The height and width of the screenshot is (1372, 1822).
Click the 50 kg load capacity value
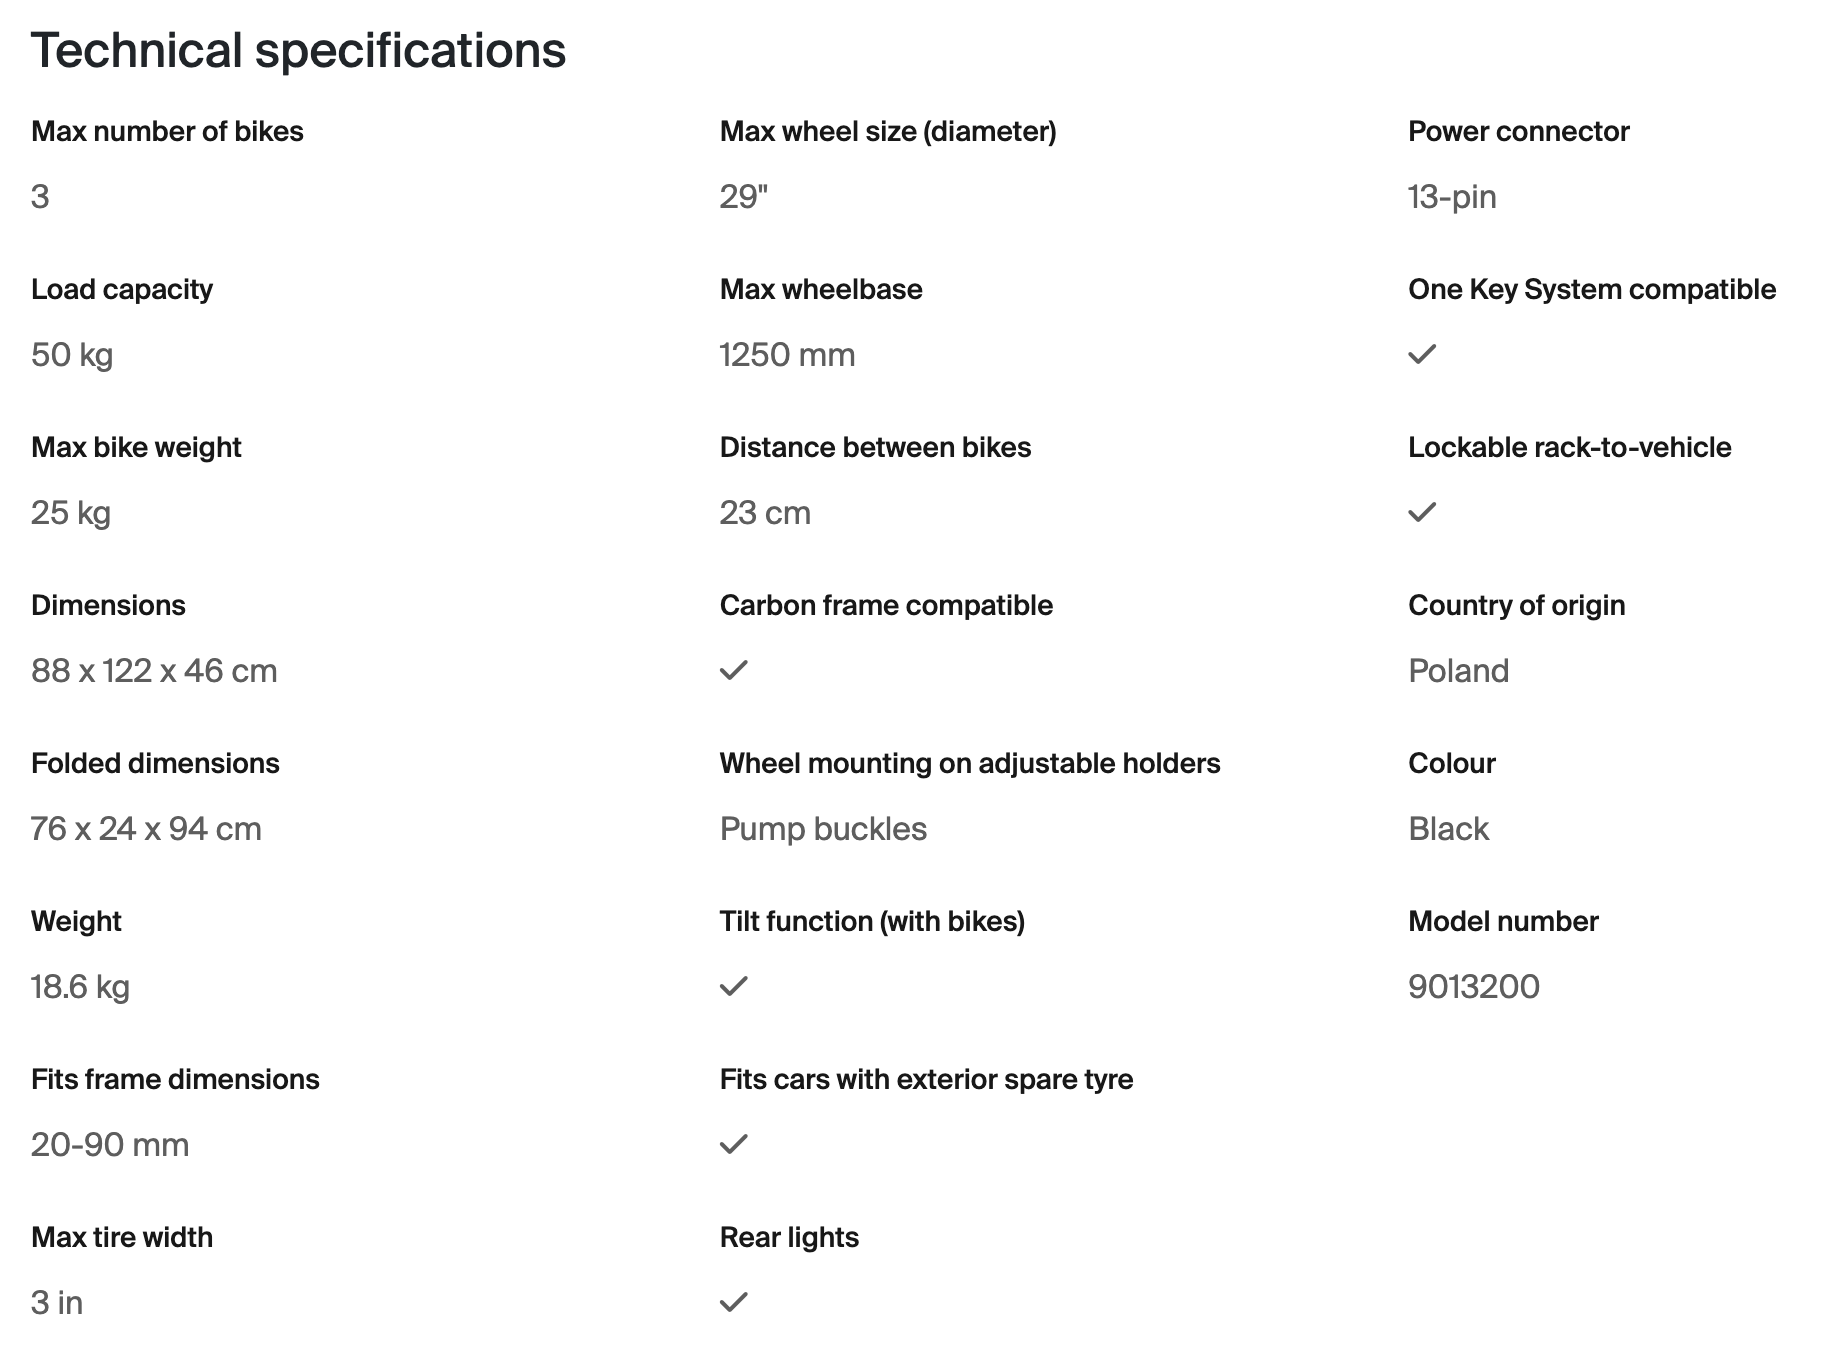[x=72, y=355]
